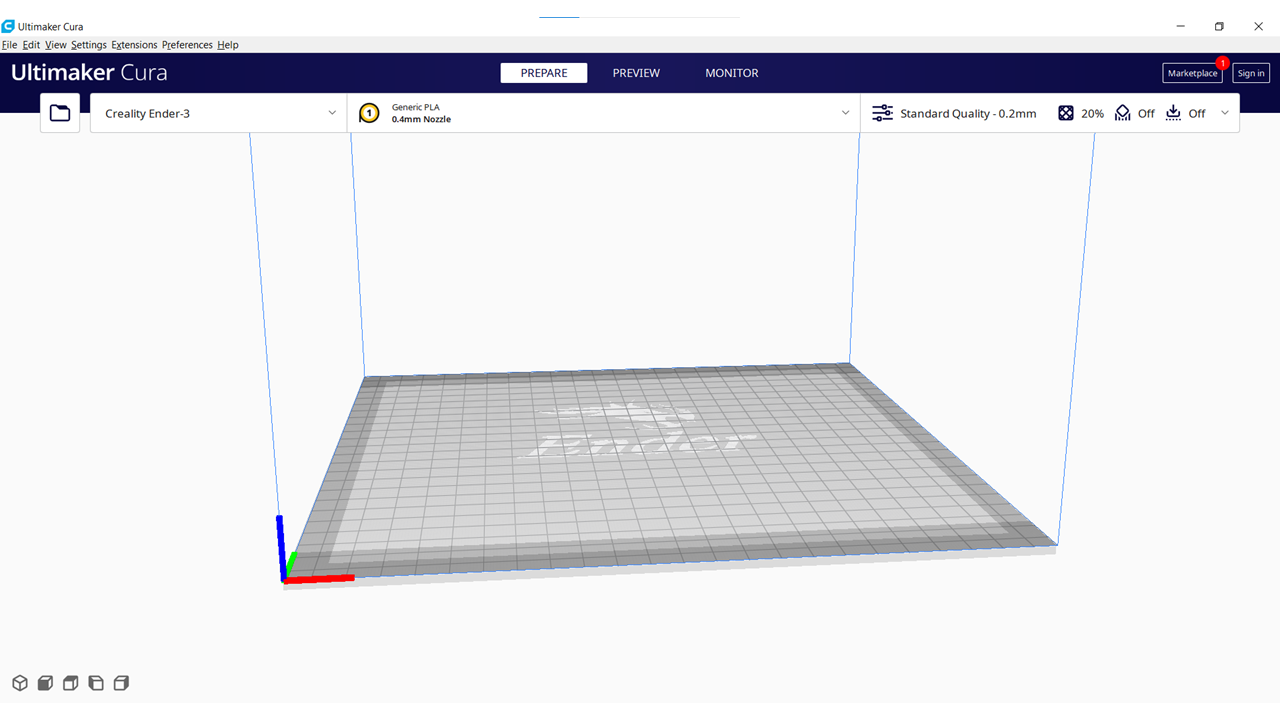Open the Edit menu
This screenshot has height=720, width=1280.
pos(32,45)
